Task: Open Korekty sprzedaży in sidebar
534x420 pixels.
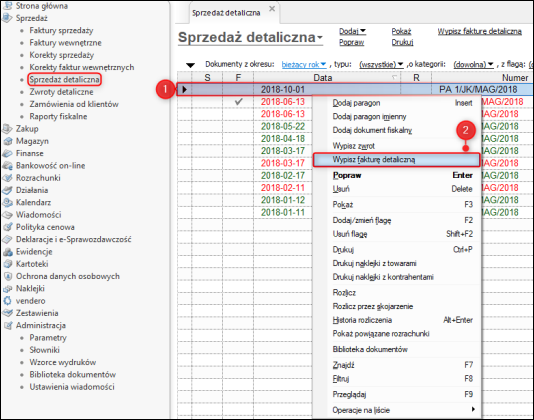Action: 62,55
